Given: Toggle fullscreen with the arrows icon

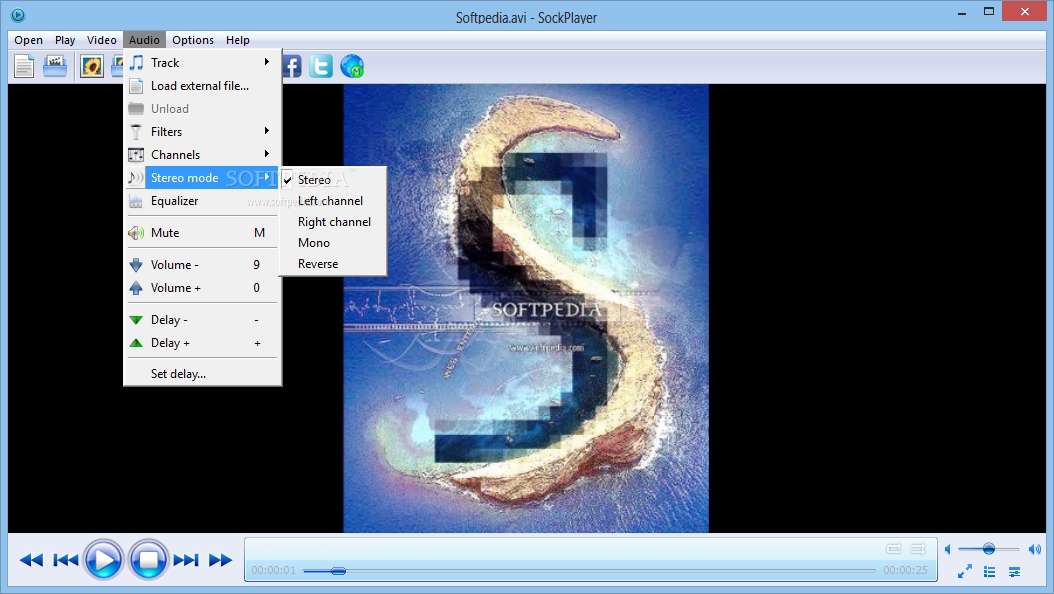Looking at the screenshot, I should point(965,571).
